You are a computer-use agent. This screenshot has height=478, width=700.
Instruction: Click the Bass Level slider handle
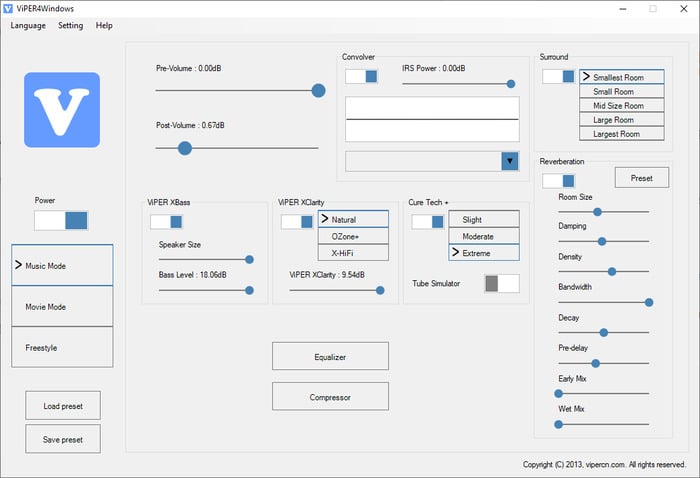pyautogui.click(x=250, y=291)
